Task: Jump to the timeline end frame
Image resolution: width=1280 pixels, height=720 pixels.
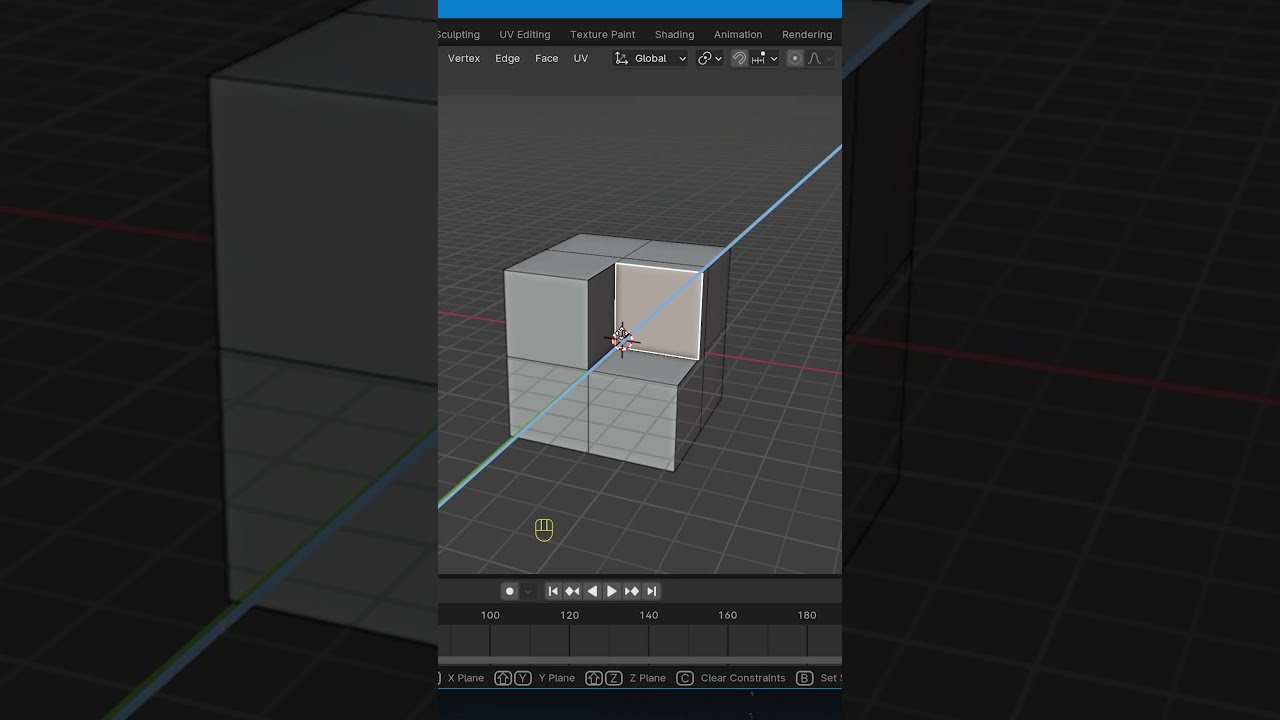Action: click(x=651, y=591)
